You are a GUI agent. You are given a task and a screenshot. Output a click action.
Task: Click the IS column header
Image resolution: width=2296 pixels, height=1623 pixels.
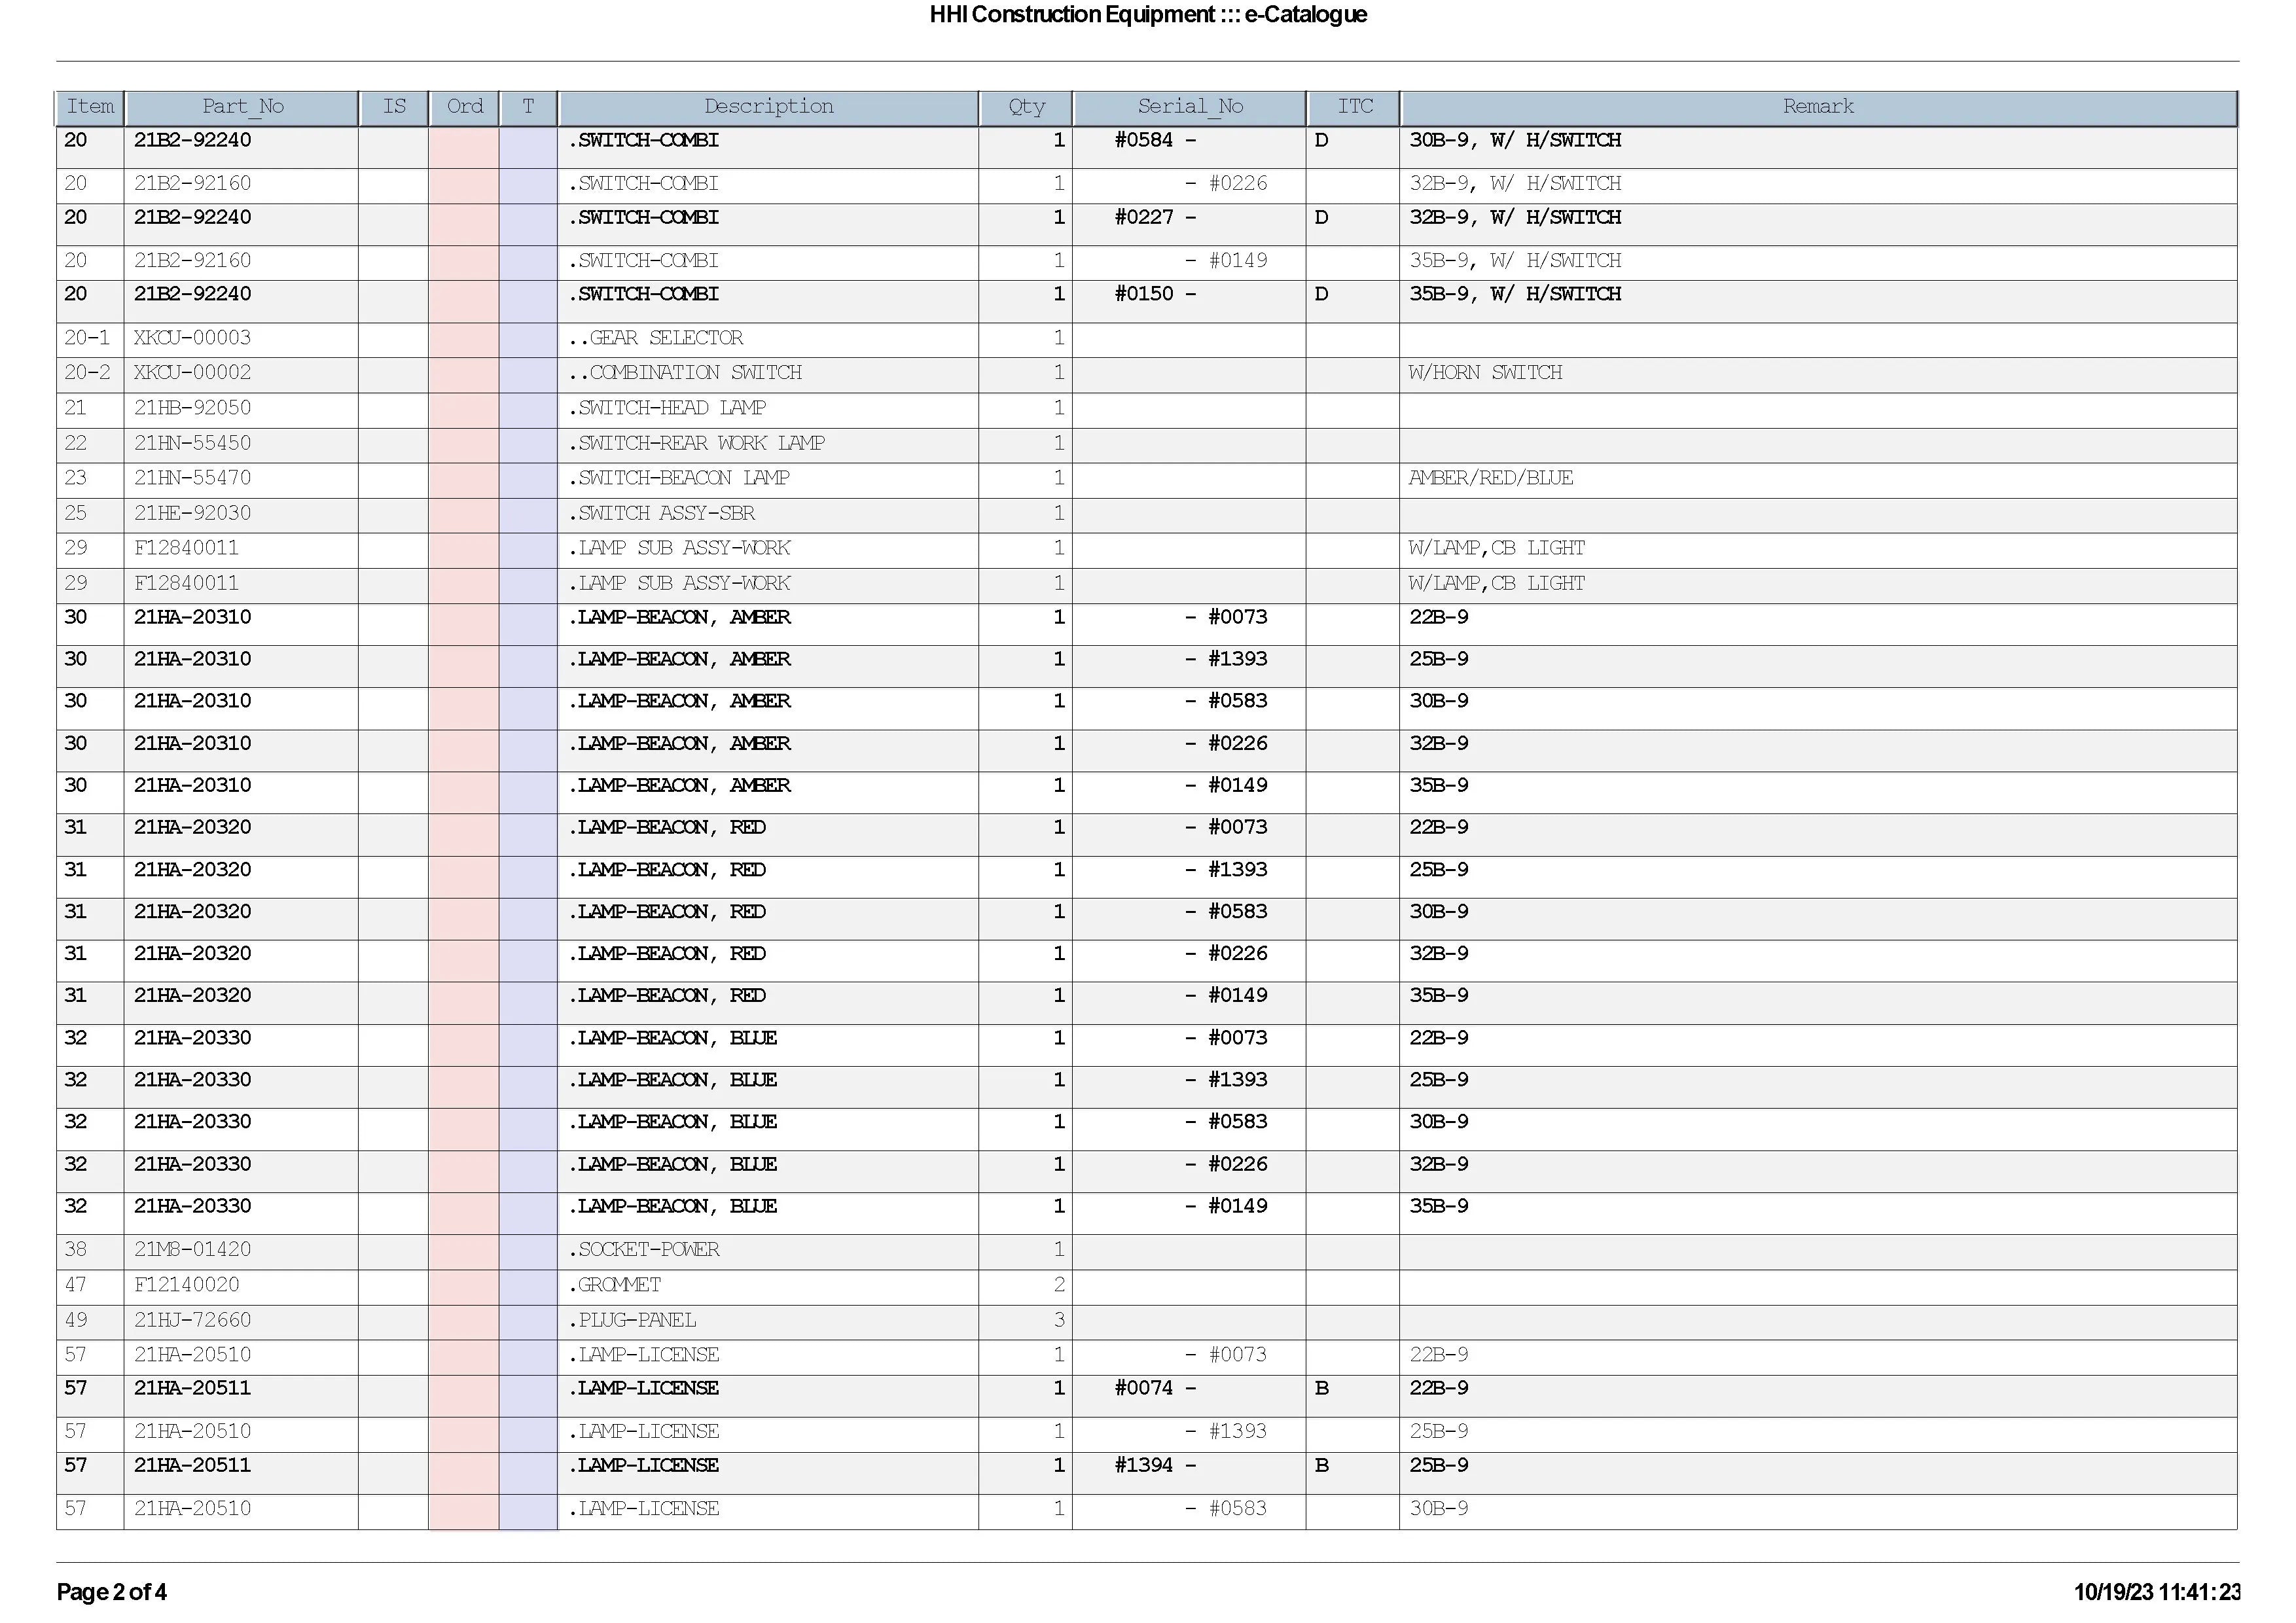tap(394, 107)
